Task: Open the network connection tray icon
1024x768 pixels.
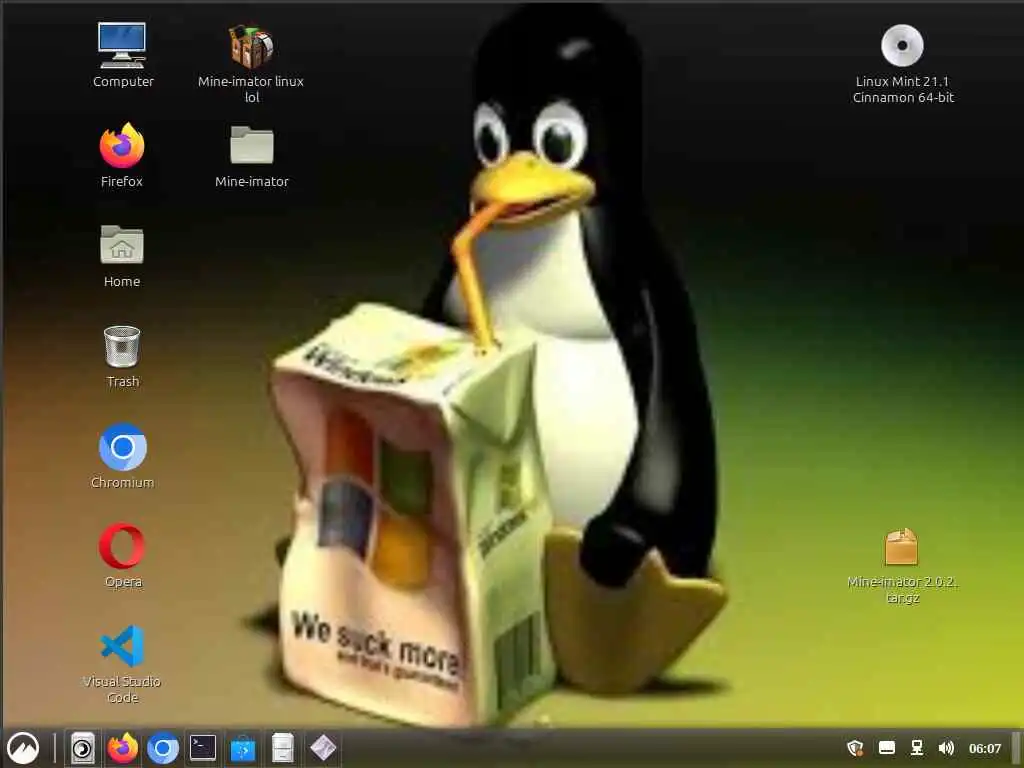Action: tap(917, 748)
